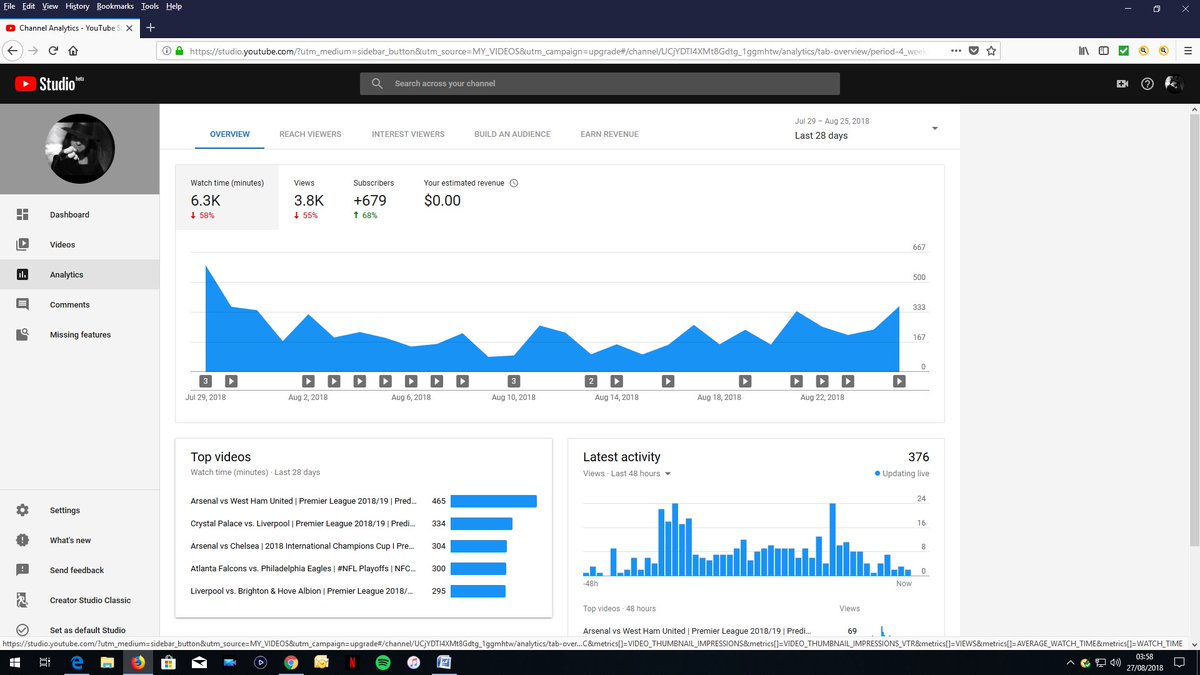Click the channel profile picture in sidebar
1200x675 pixels.
click(x=79, y=149)
